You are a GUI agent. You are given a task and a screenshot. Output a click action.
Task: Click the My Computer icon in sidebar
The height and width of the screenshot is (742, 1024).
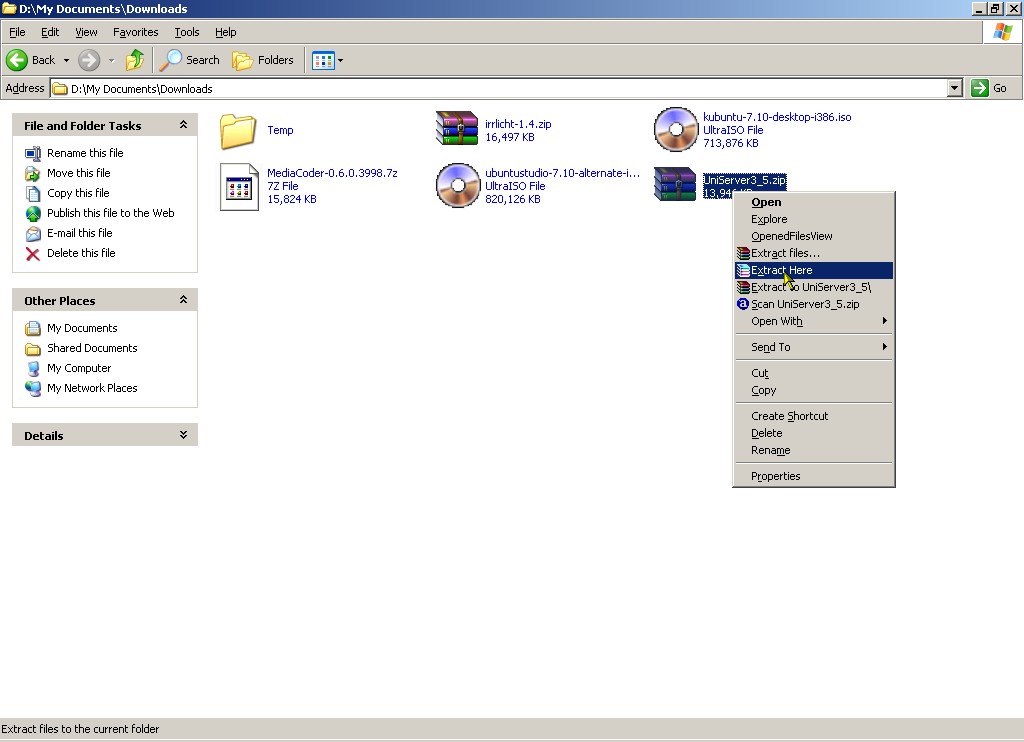coord(33,368)
